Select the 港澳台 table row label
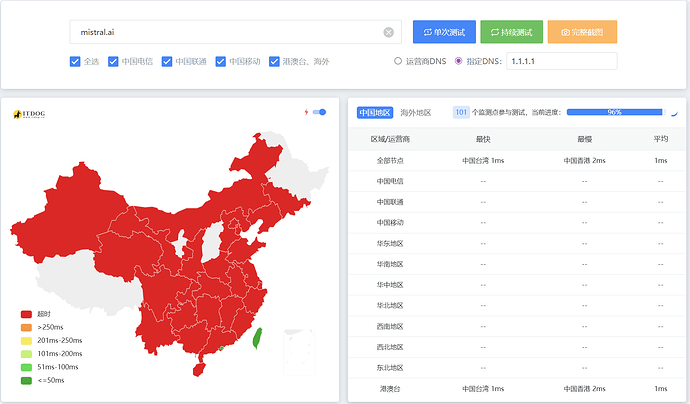This screenshot has height=404, width=690. coord(390,389)
